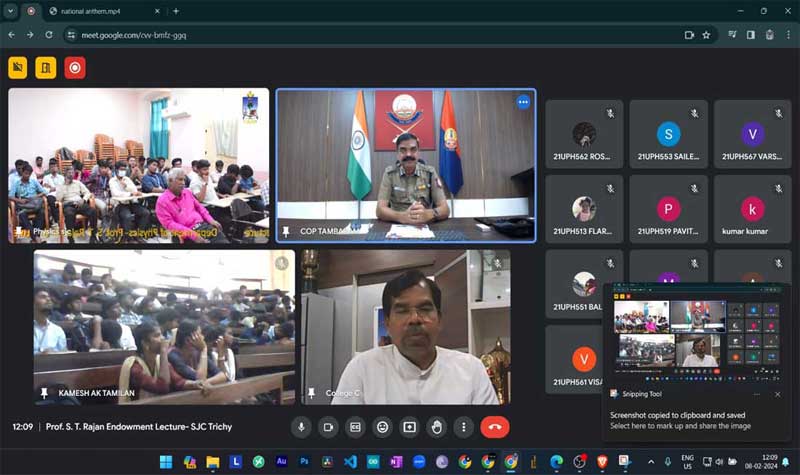Click the address bar showing meet.google.com
800x475 pixels.
(x=378, y=35)
